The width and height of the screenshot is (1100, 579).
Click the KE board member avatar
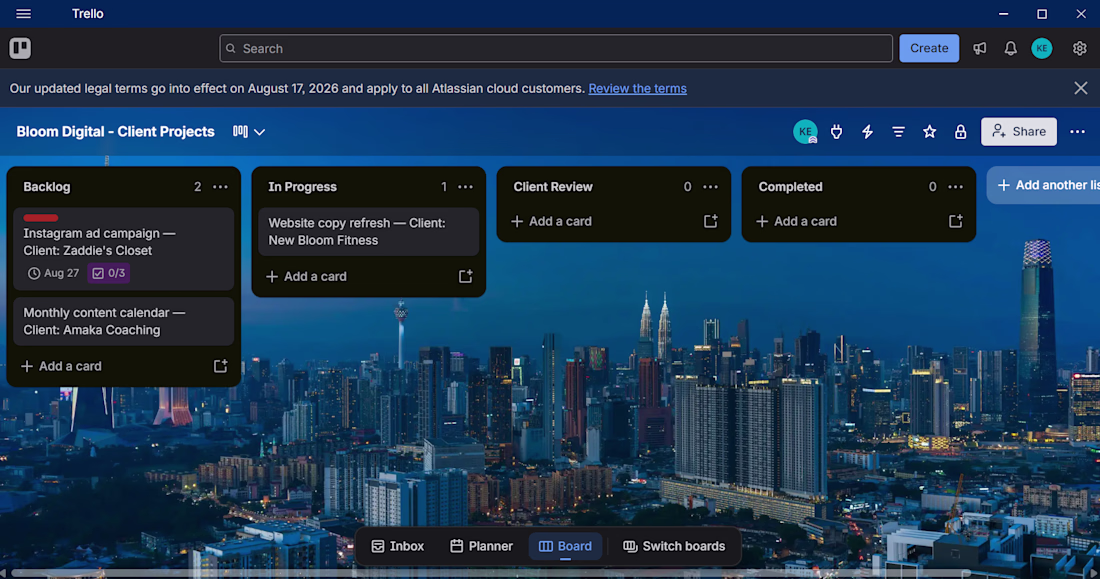(805, 131)
